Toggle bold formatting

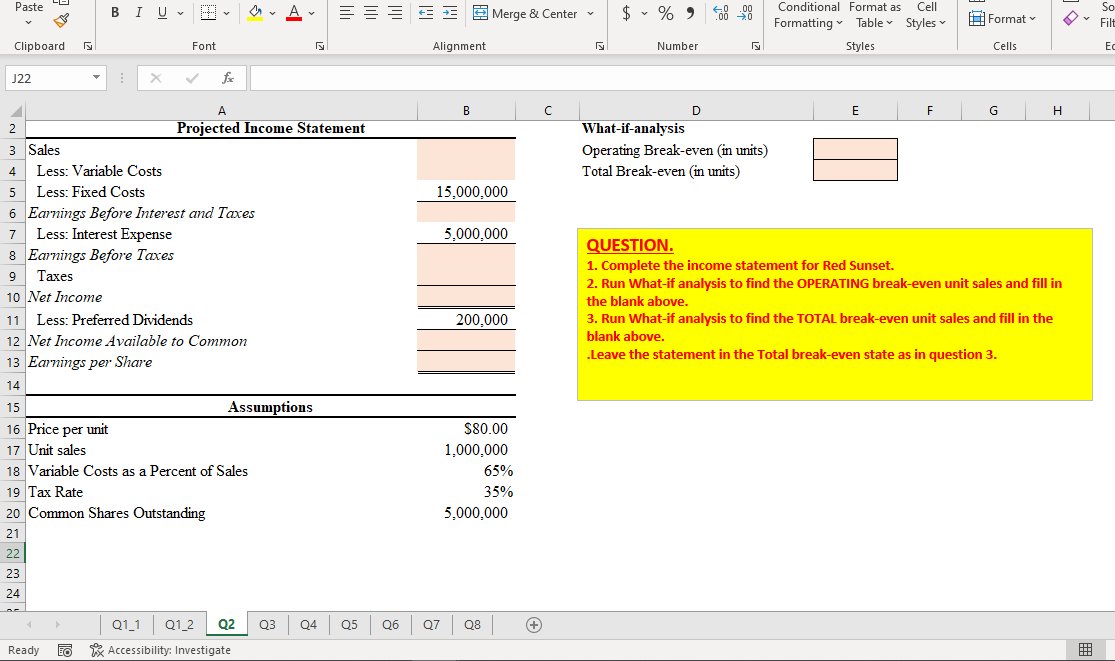(x=115, y=12)
